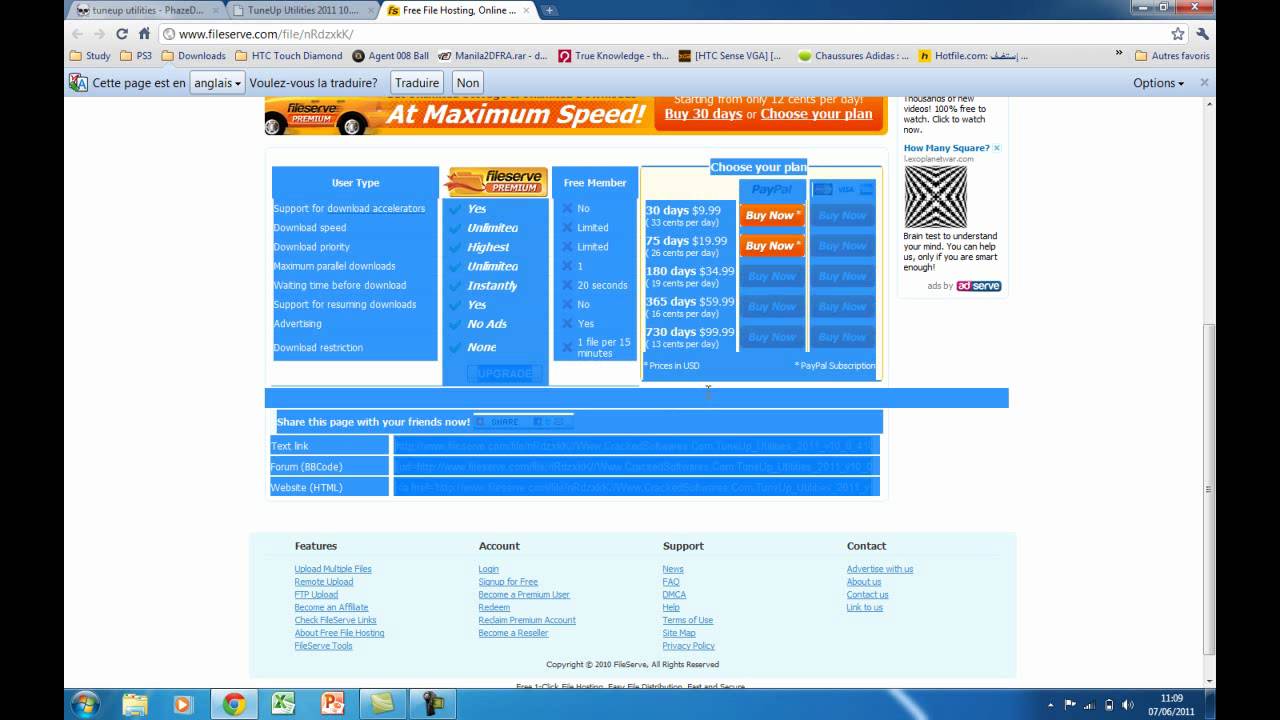This screenshot has height=720, width=1280.
Task: Click the Website (HTML) link field
Action: [634, 487]
